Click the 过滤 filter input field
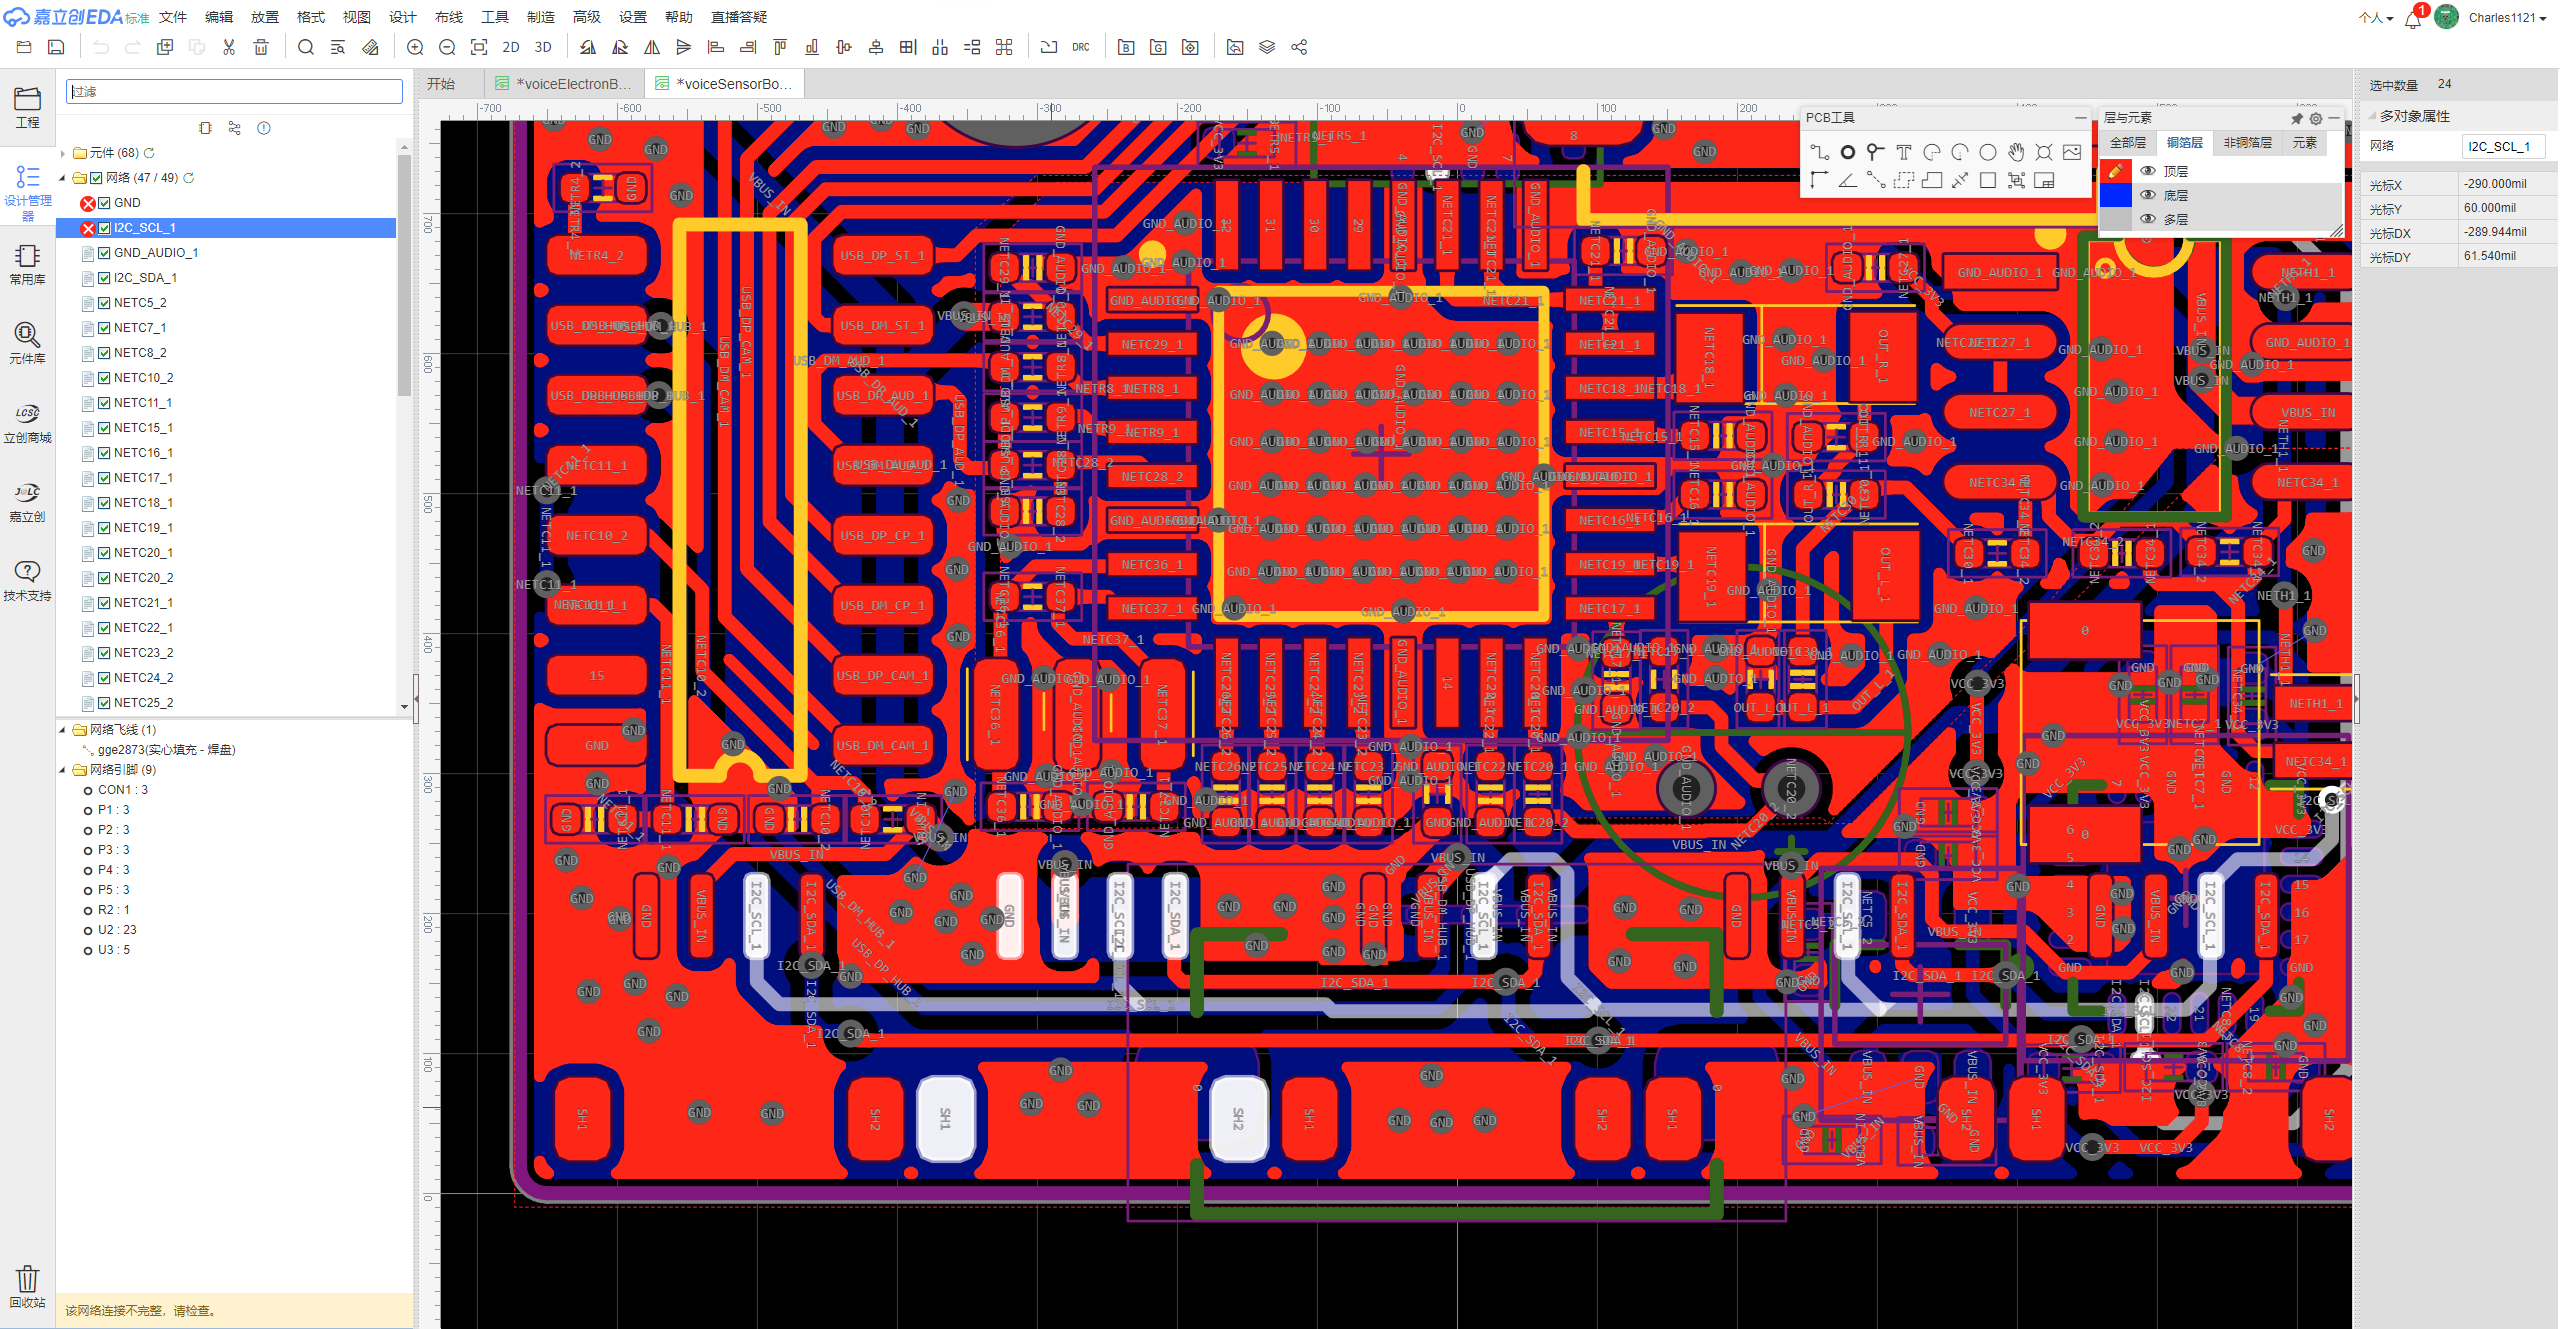 [234, 91]
